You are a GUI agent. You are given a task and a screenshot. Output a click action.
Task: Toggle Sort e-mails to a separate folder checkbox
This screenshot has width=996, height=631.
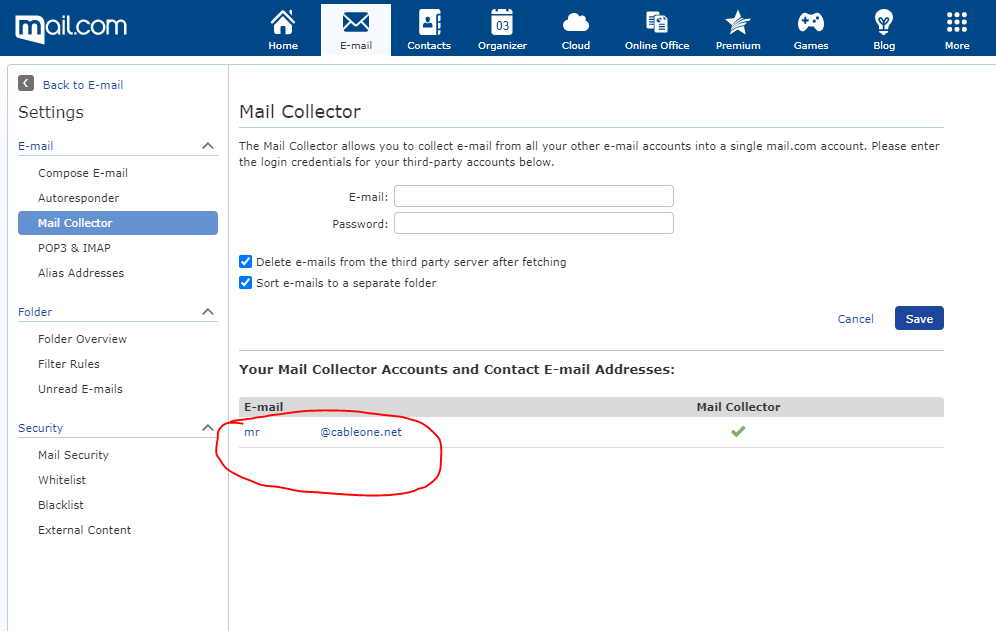pos(245,282)
